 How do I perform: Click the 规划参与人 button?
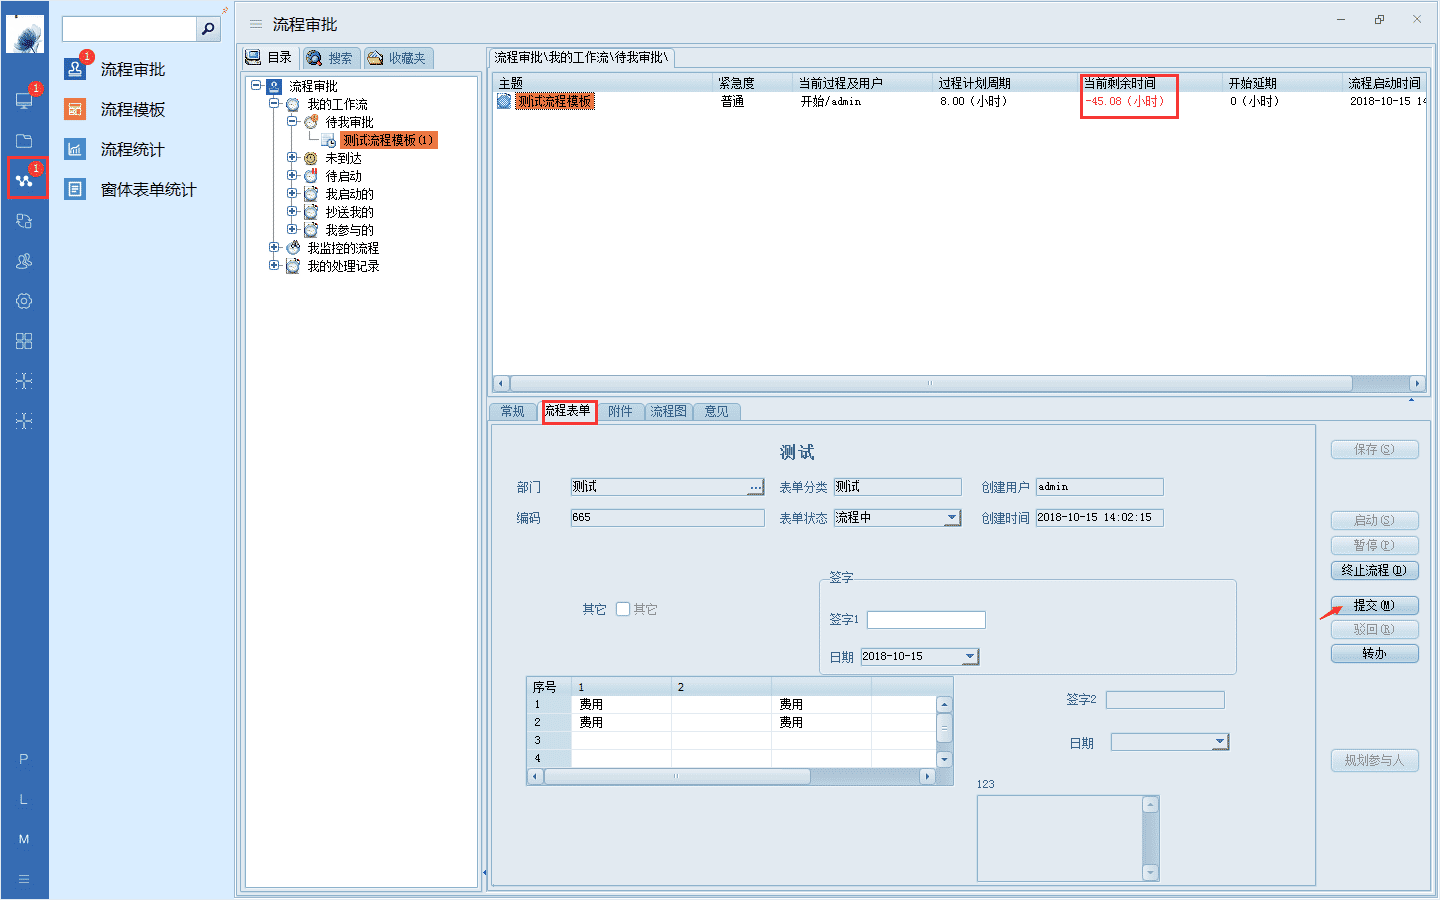coord(1374,761)
